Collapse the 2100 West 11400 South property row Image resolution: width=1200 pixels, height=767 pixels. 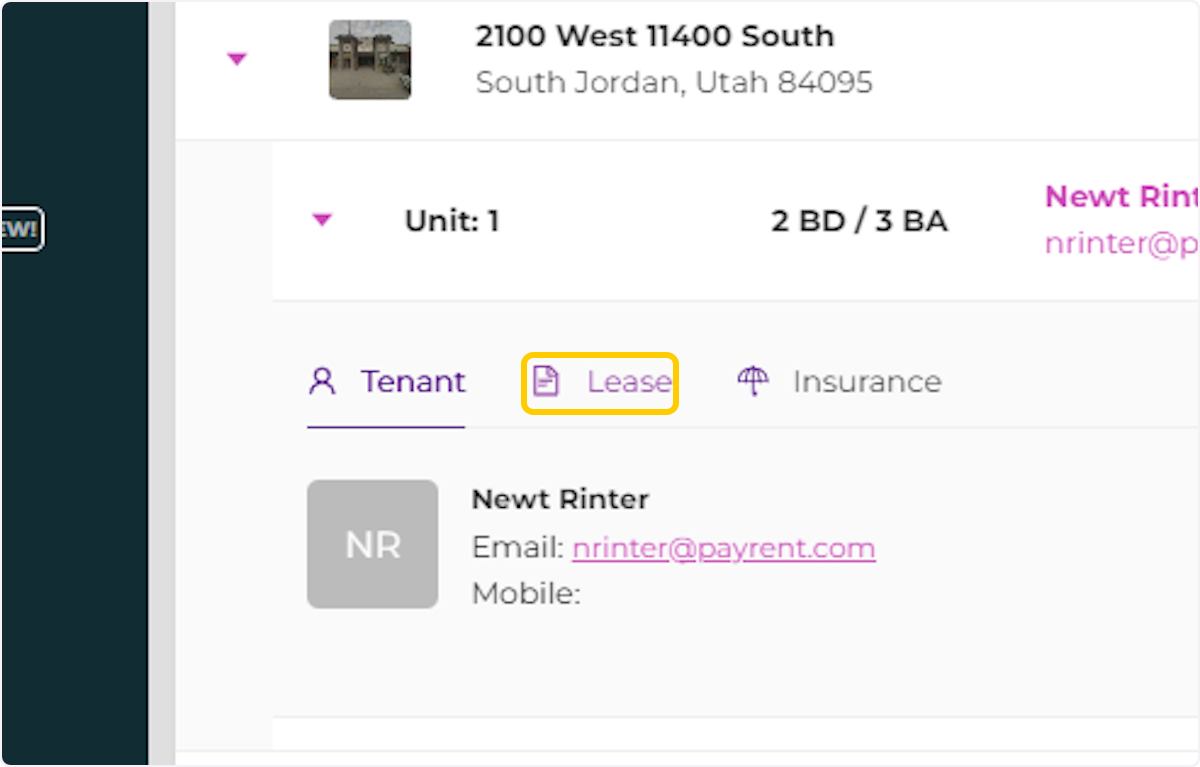pyautogui.click(x=236, y=60)
